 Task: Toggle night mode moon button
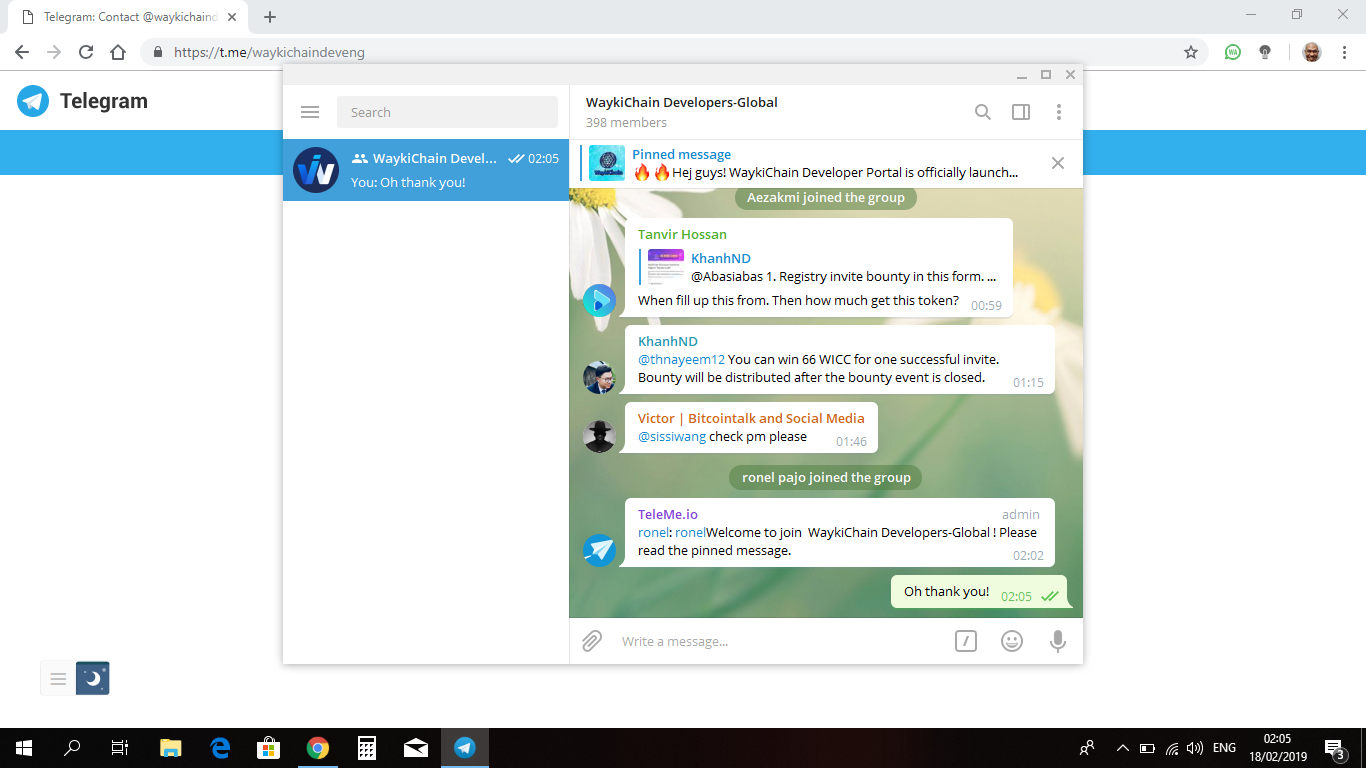point(93,678)
